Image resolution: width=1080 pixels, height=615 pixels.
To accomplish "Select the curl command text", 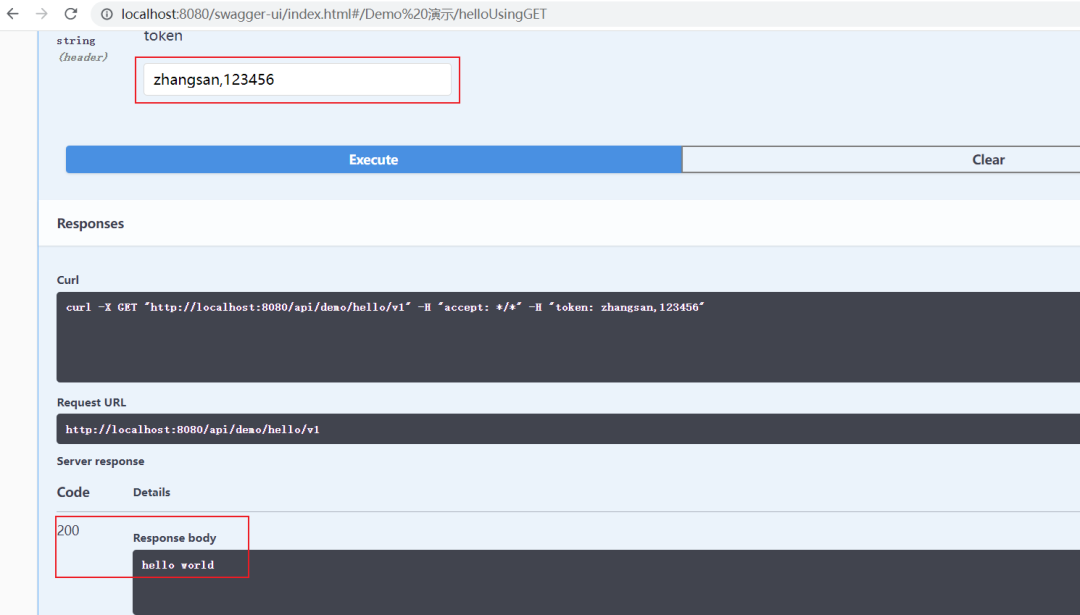I will [x=385, y=307].
